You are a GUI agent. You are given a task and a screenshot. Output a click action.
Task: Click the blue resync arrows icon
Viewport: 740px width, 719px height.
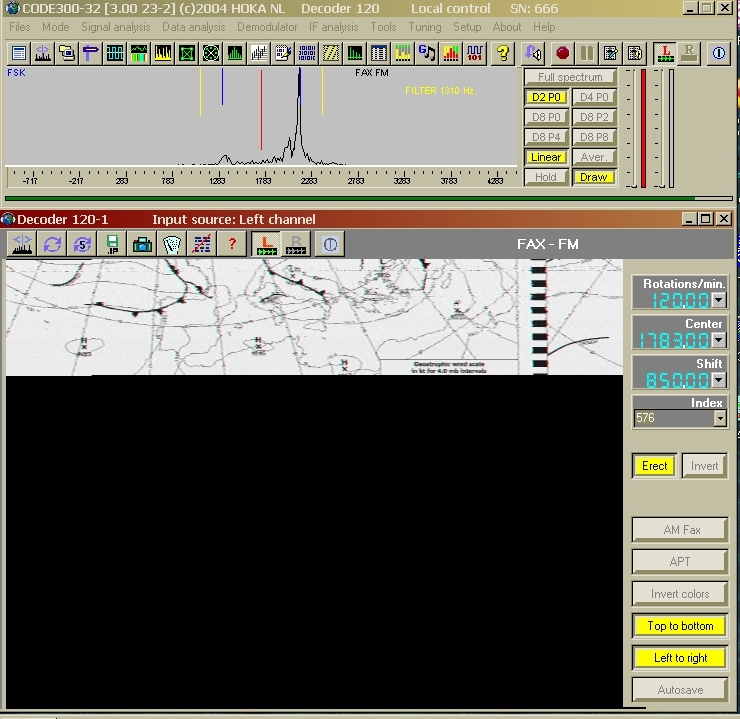point(52,244)
